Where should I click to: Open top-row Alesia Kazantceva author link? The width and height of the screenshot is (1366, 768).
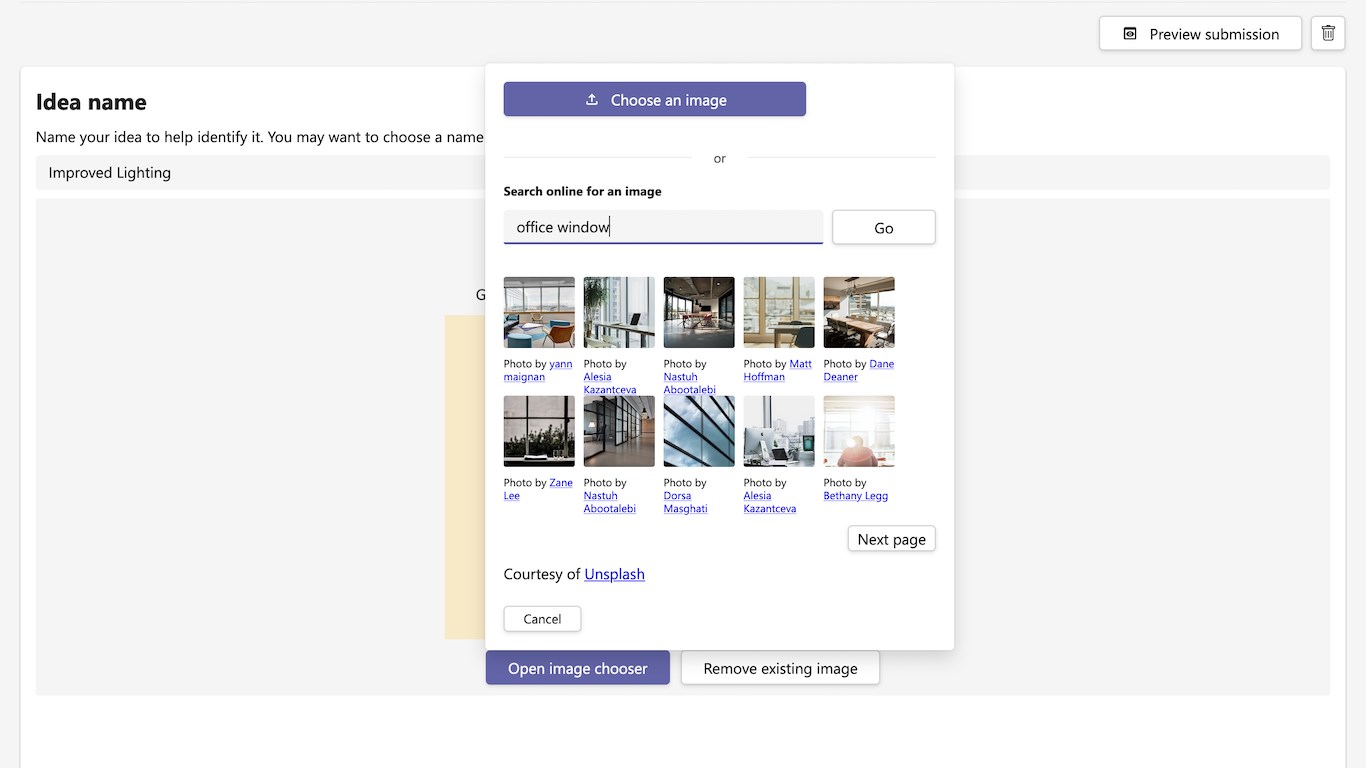coord(610,384)
